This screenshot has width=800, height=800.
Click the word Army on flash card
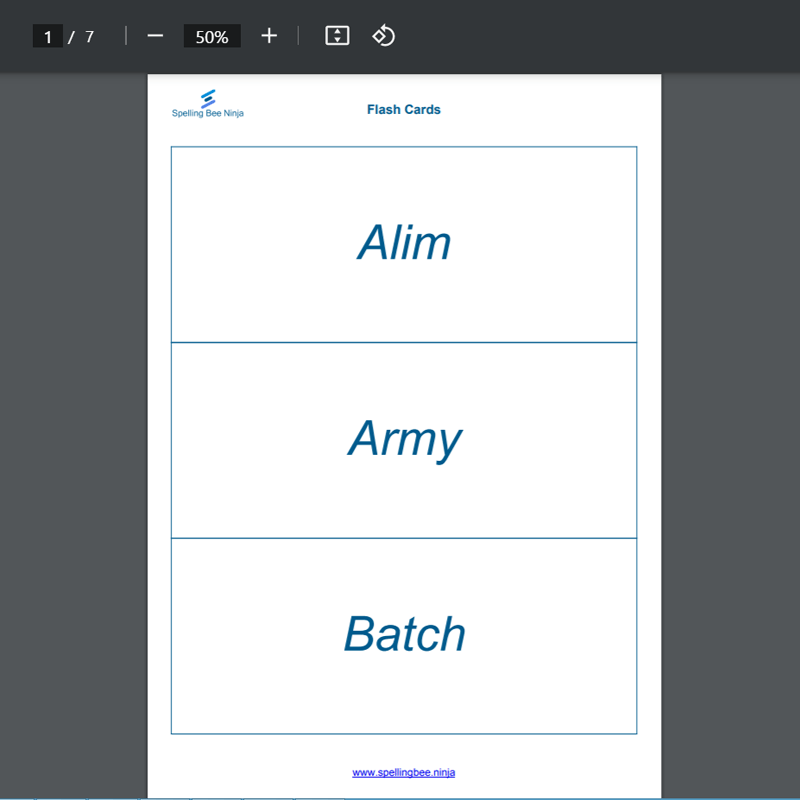[x=405, y=441]
